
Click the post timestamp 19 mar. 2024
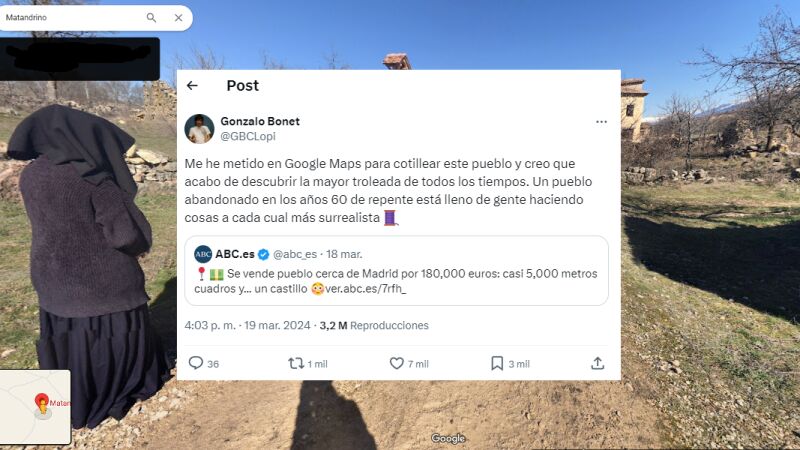pyautogui.click(x=277, y=326)
